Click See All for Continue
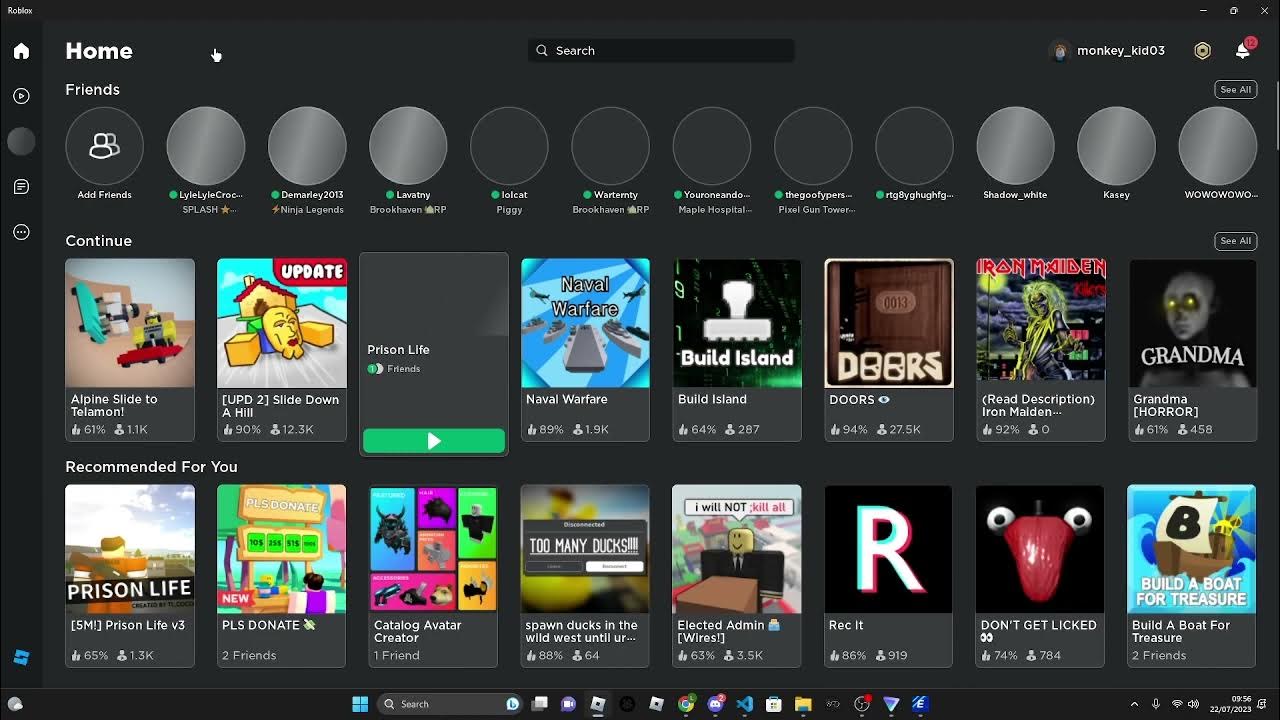1280x720 pixels. coord(1235,241)
